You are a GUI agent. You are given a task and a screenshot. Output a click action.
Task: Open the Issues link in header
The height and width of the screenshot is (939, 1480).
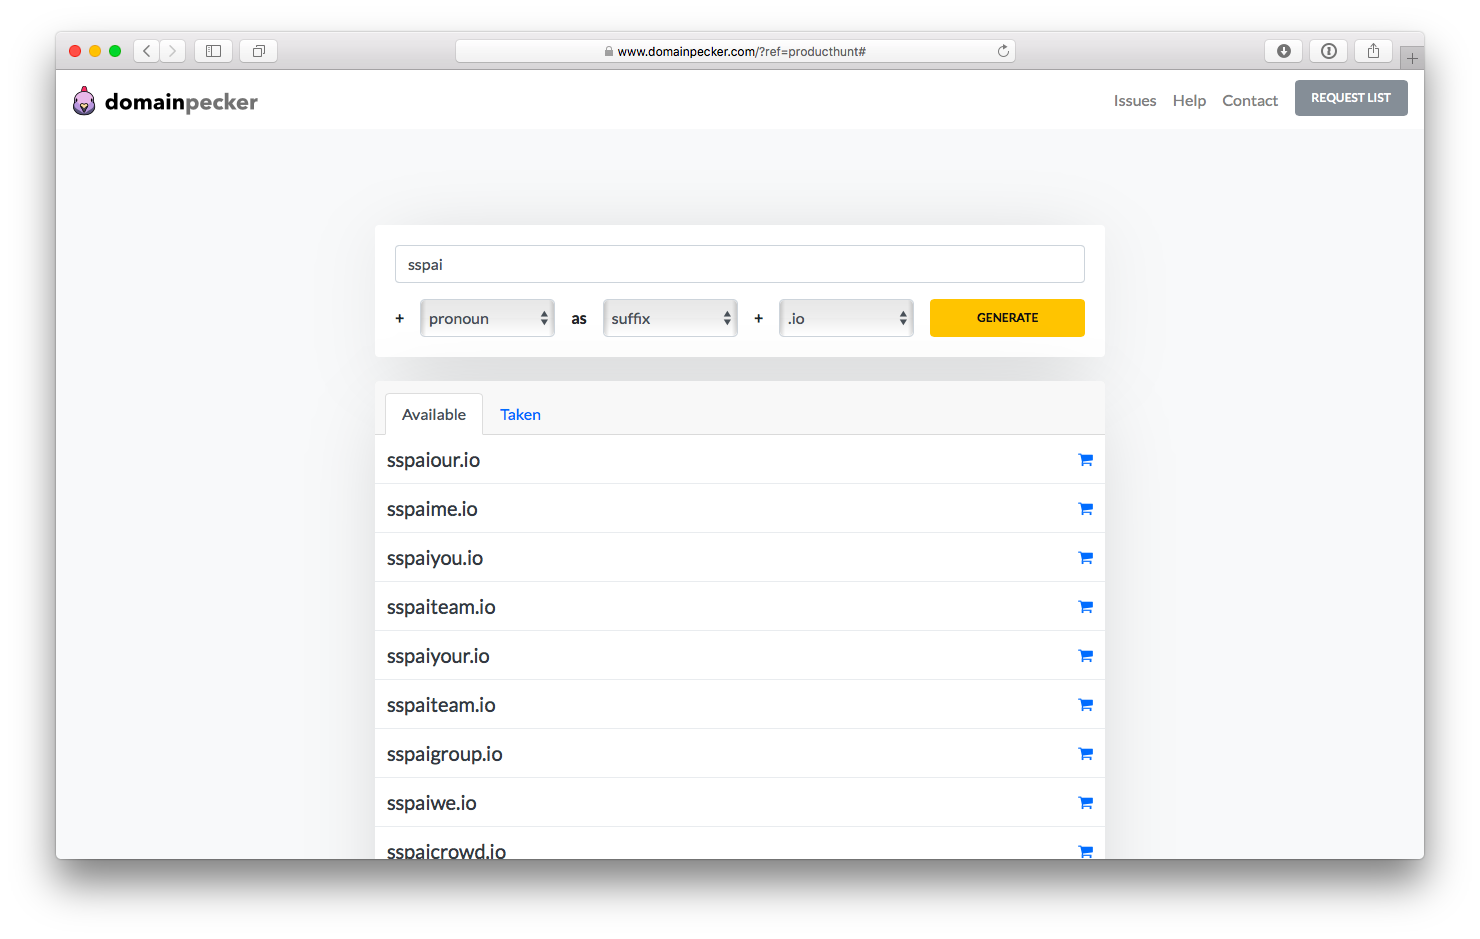1134,101
